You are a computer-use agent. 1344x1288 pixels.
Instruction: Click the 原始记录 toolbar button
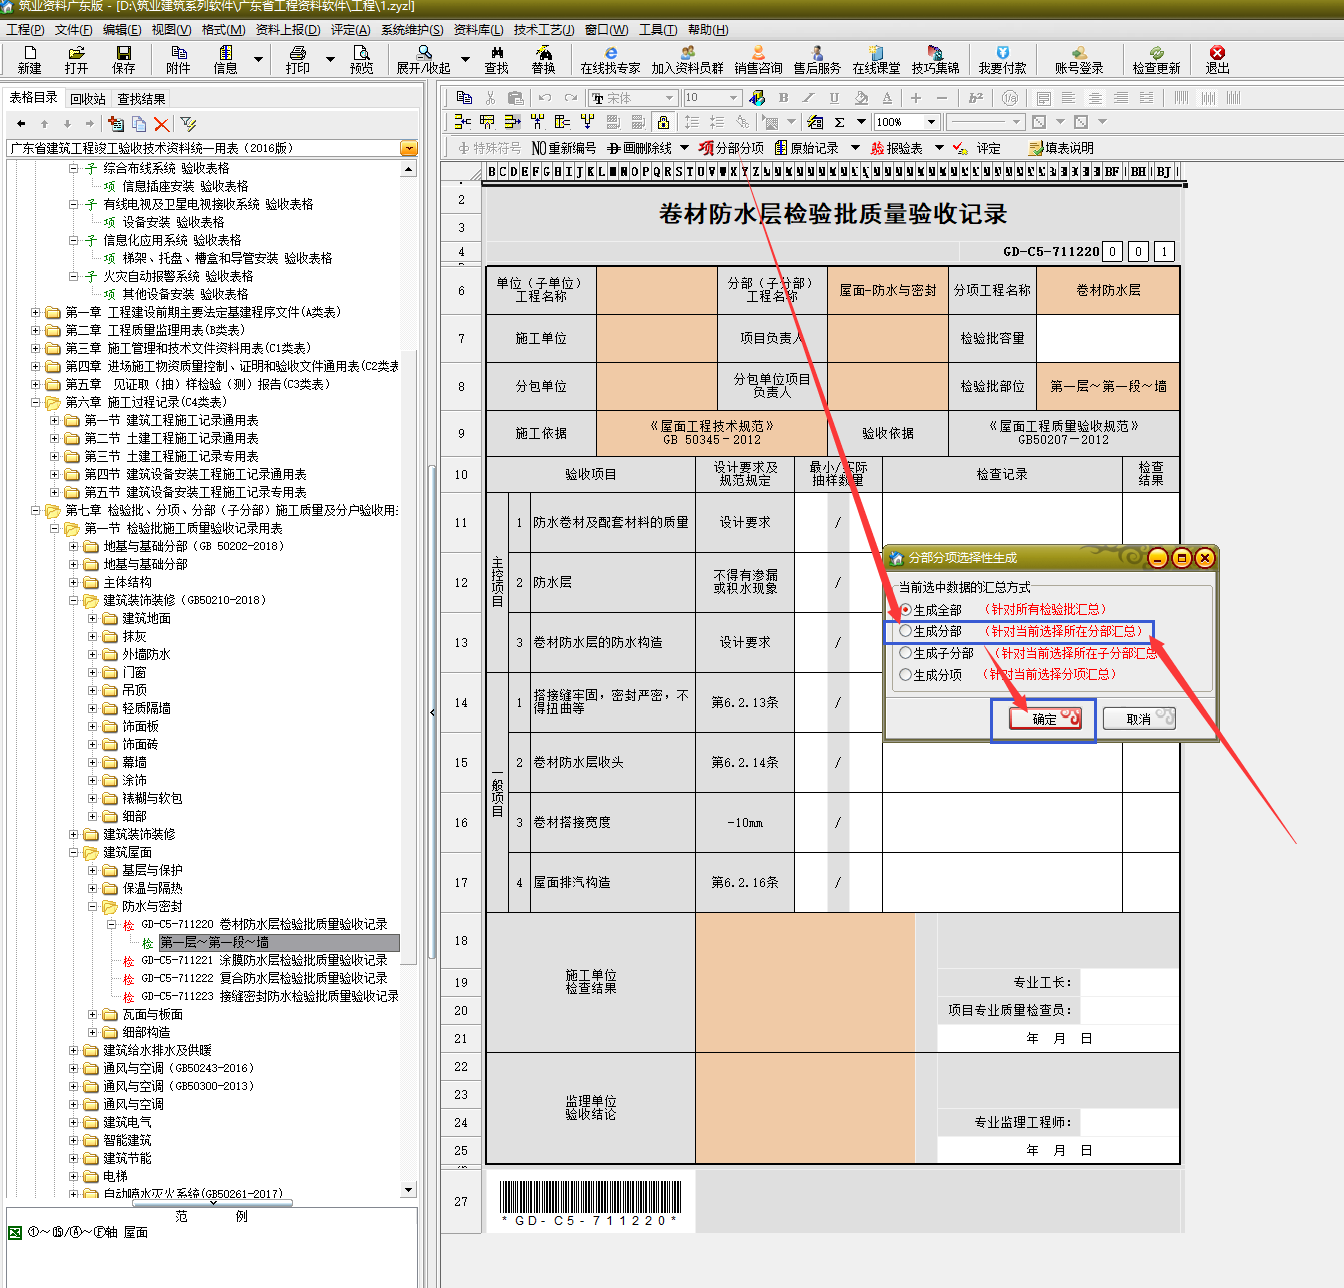point(807,148)
